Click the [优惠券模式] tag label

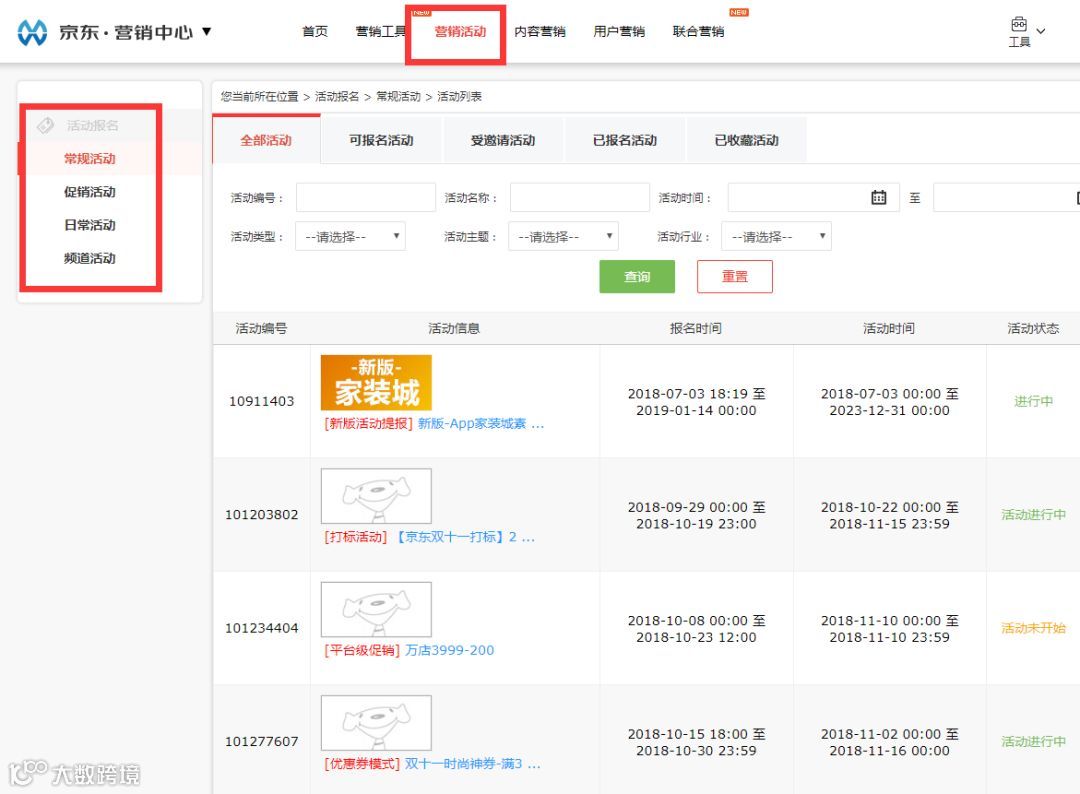pos(362,764)
